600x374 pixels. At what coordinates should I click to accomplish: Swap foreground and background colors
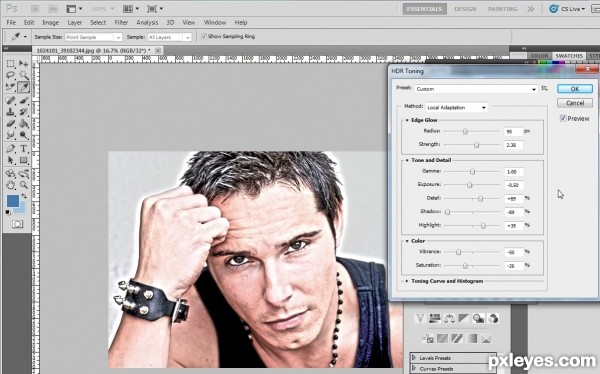click(x=24, y=196)
